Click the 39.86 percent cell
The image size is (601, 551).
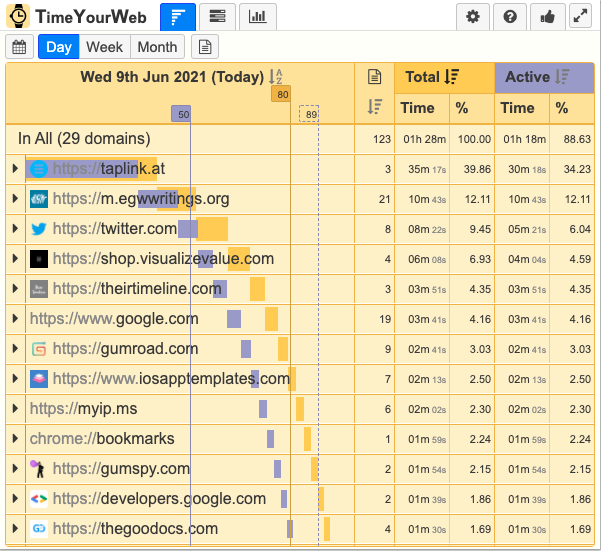tap(477, 169)
